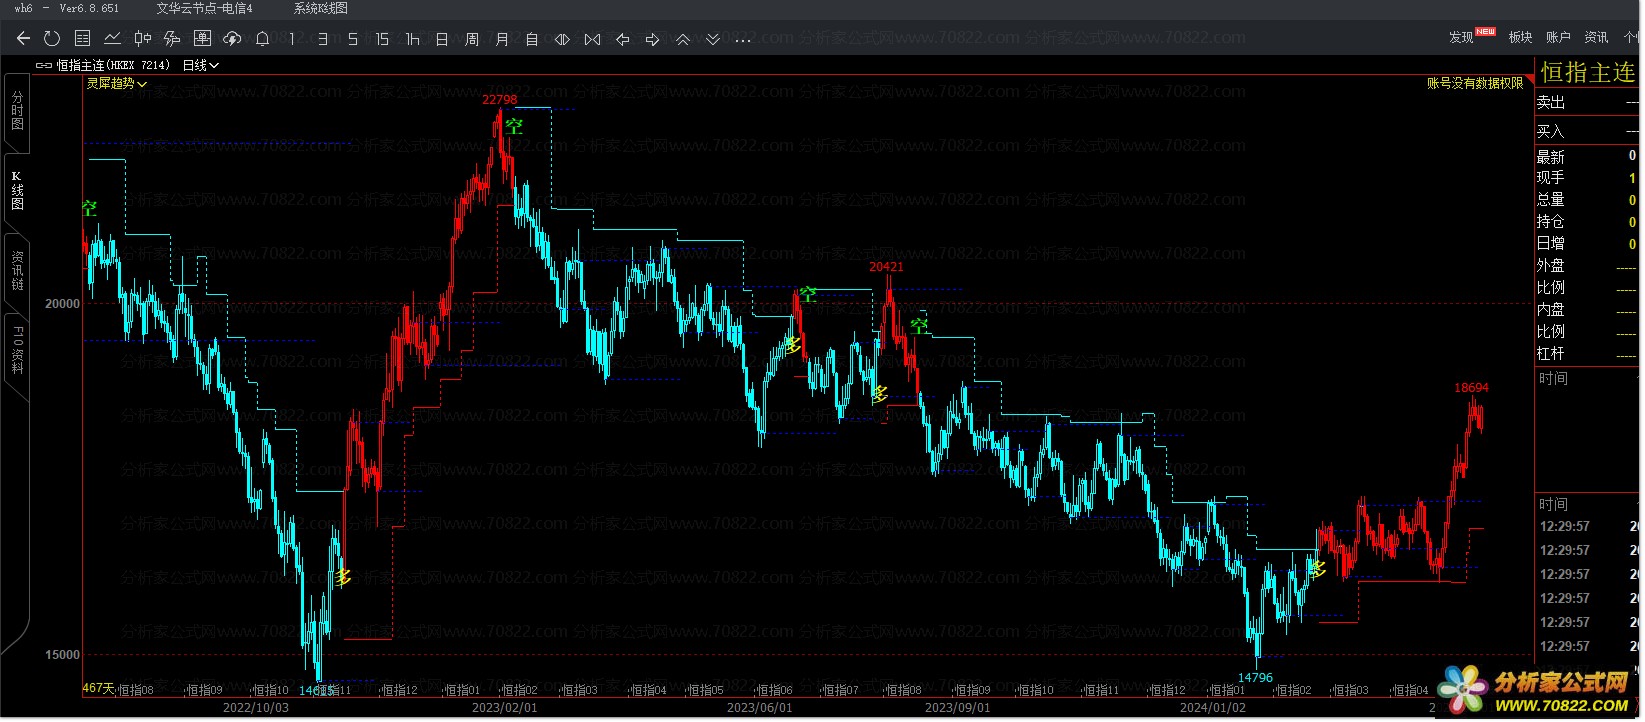The width and height of the screenshot is (1645, 722).
Task: Click the green 空 signal beside 22798 peak
Action: [x=514, y=127]
